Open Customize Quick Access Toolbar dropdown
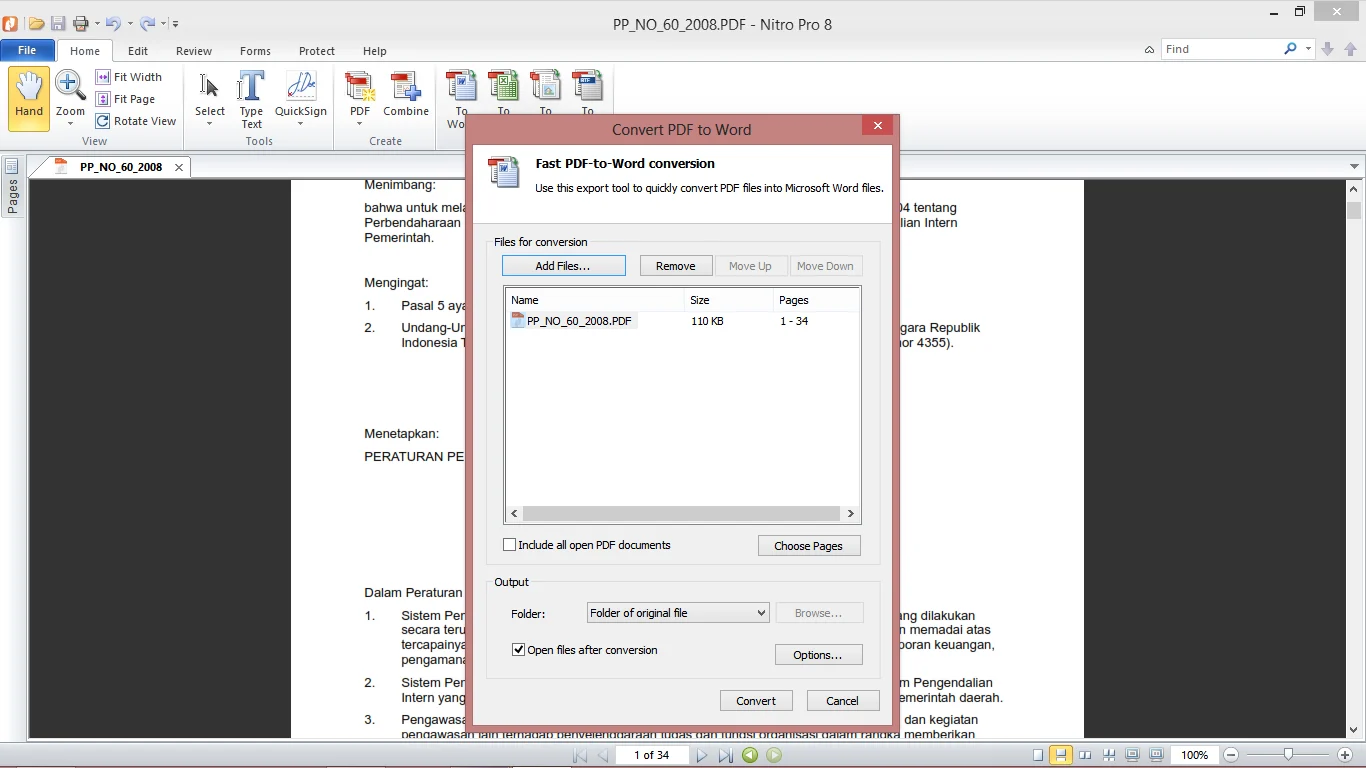 (x=175, y=23)
